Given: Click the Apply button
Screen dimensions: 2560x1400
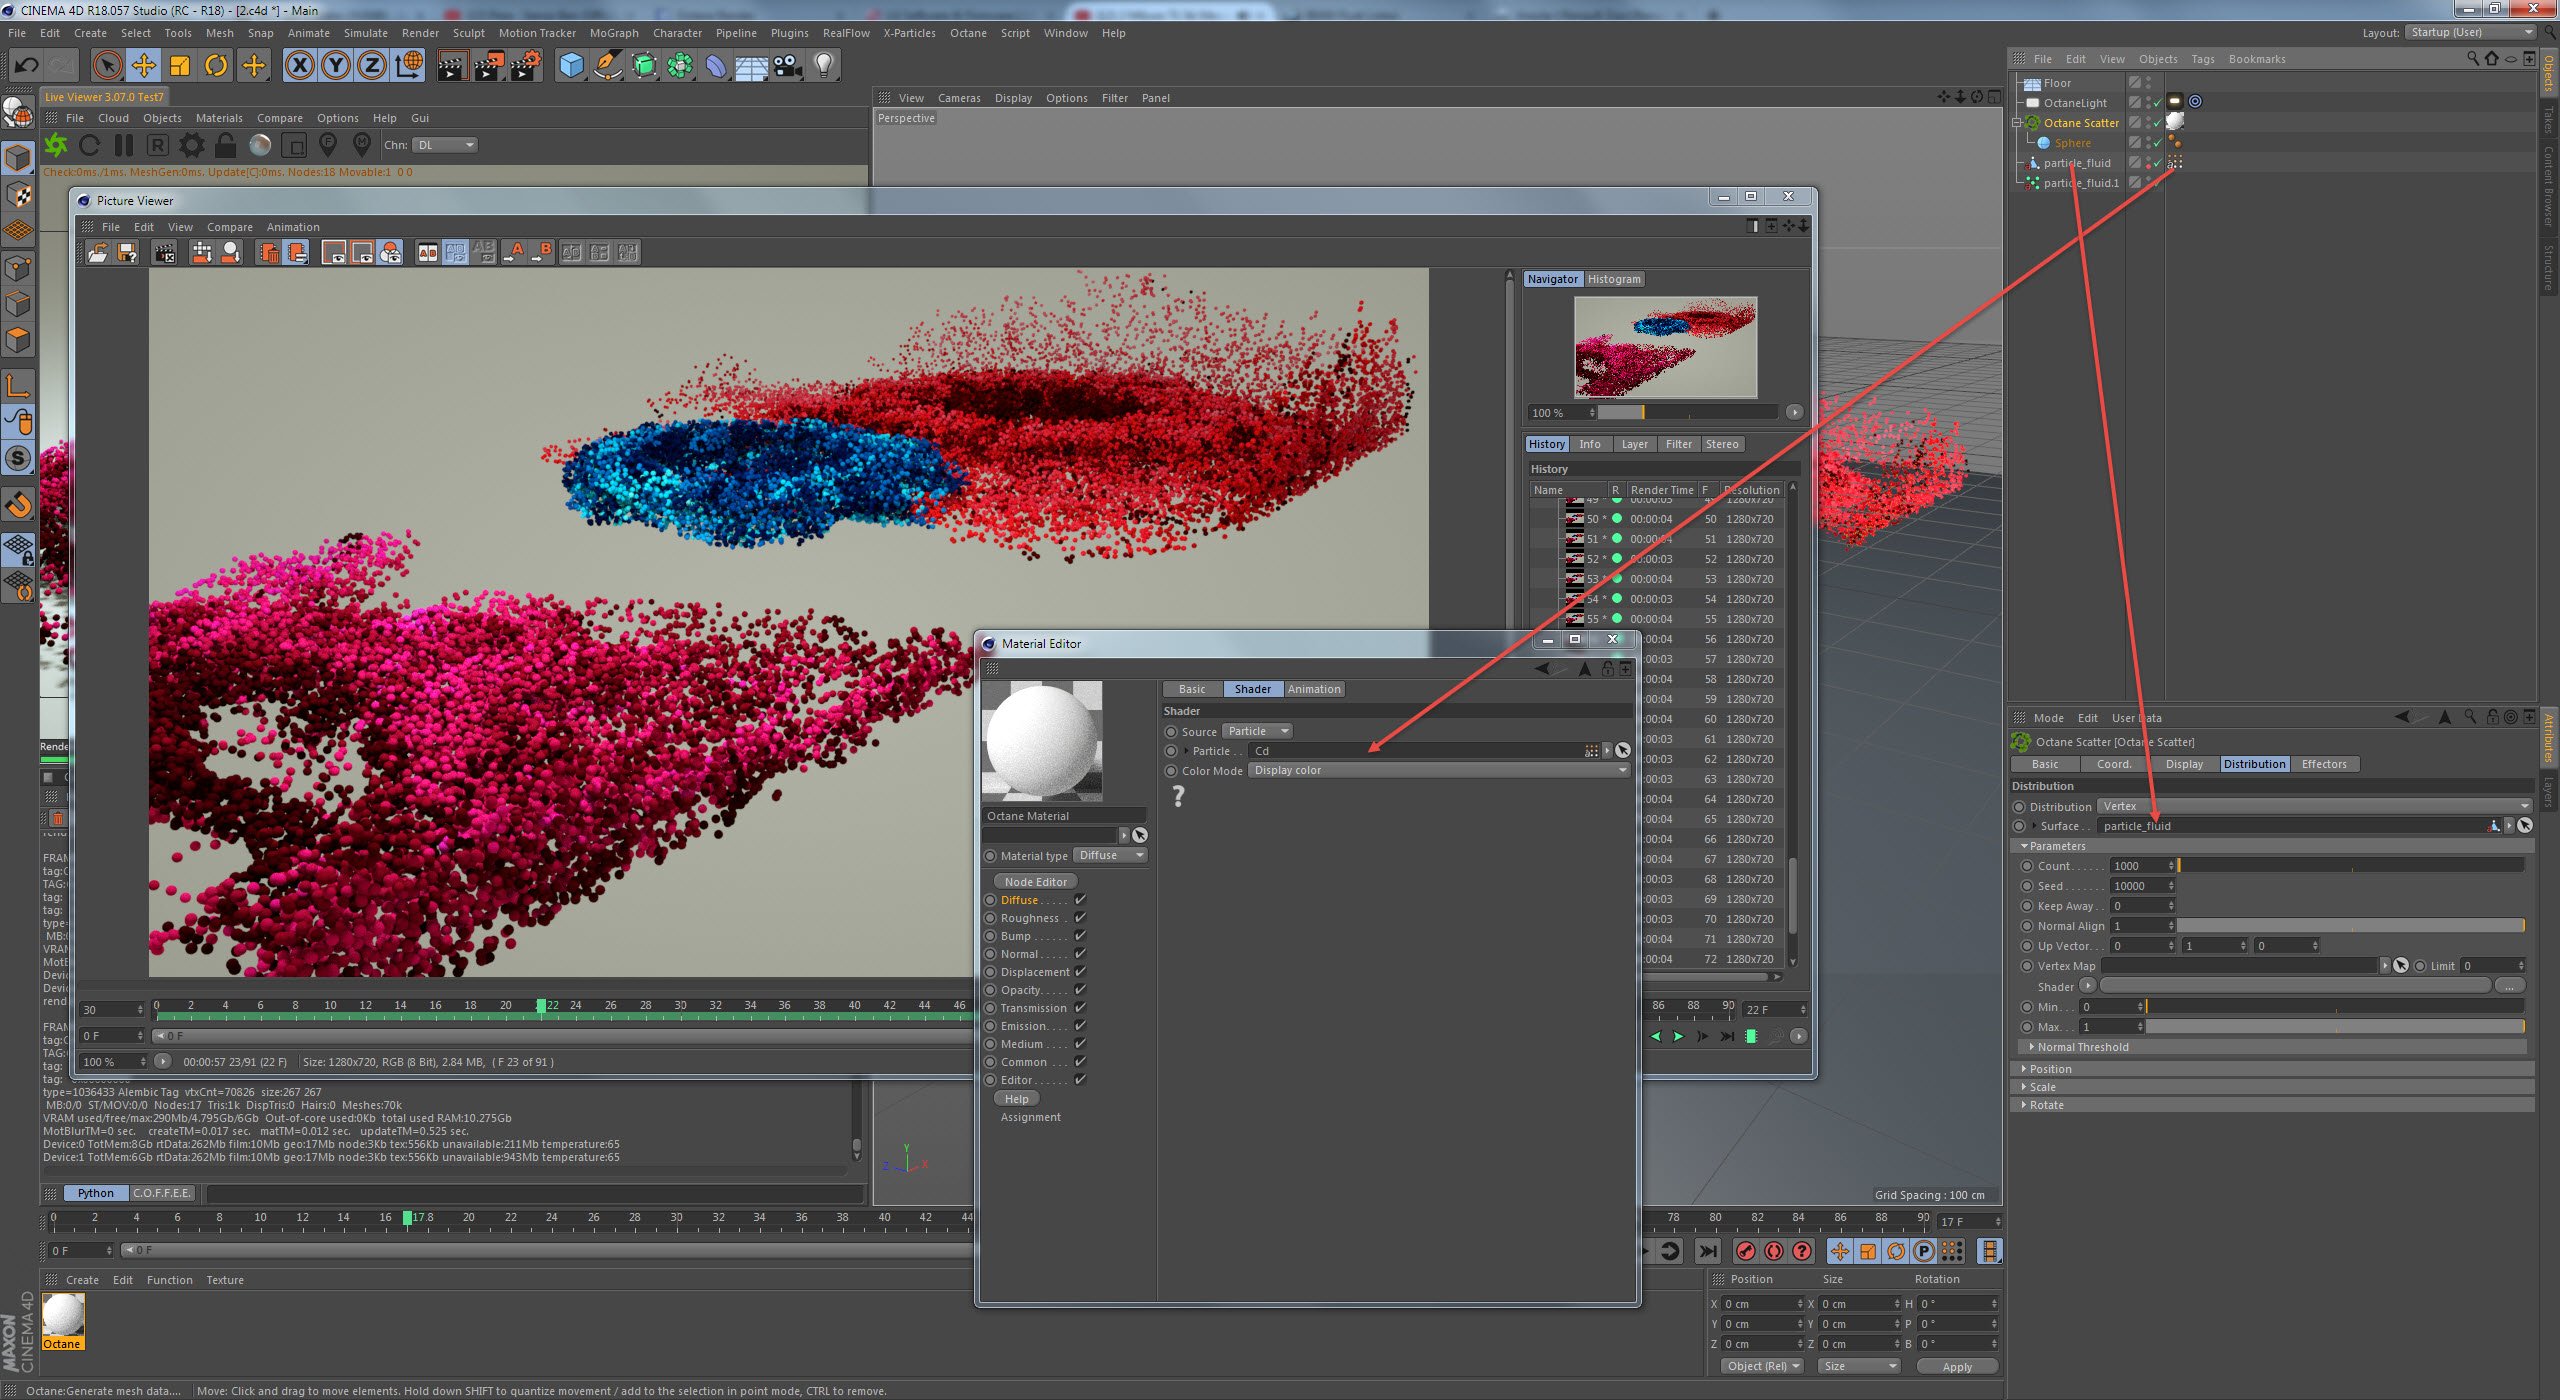Looking at the screenshot, I should [x=1957, y=1367].
